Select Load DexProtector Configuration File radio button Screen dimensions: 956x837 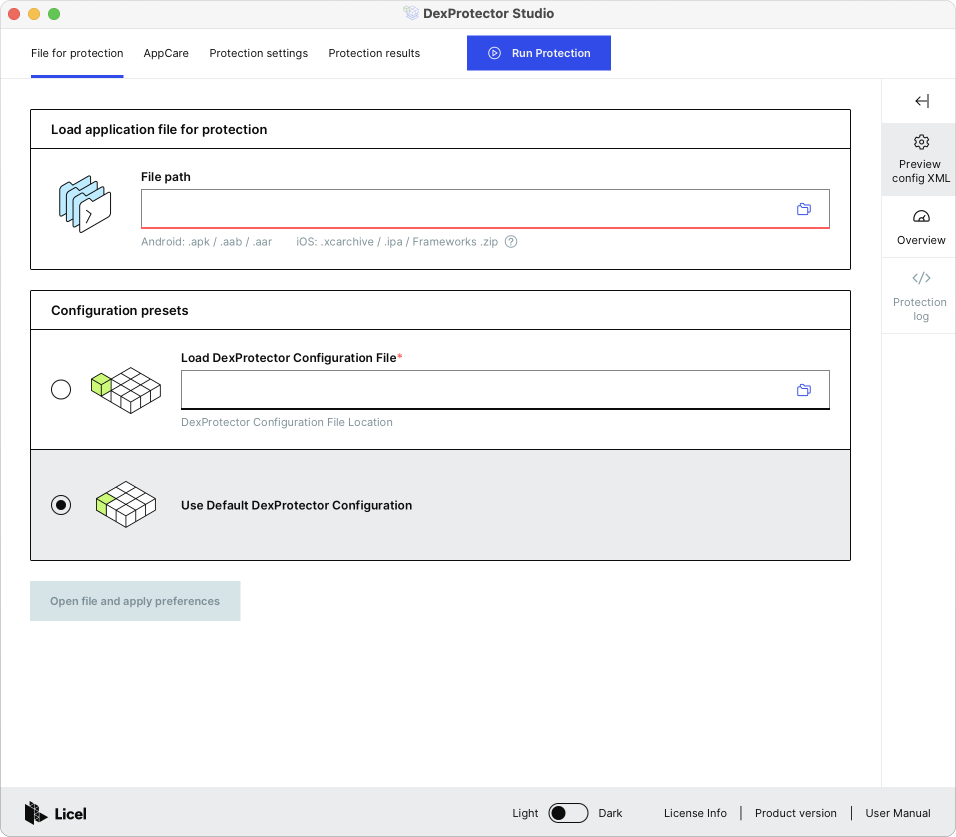61,390
